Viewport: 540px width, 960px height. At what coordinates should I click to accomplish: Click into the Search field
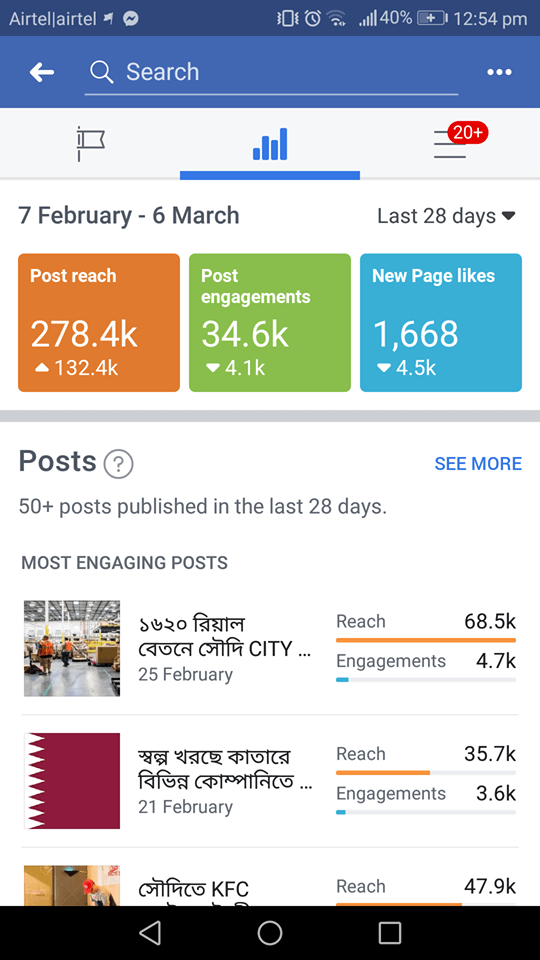[x=271, y=72]
